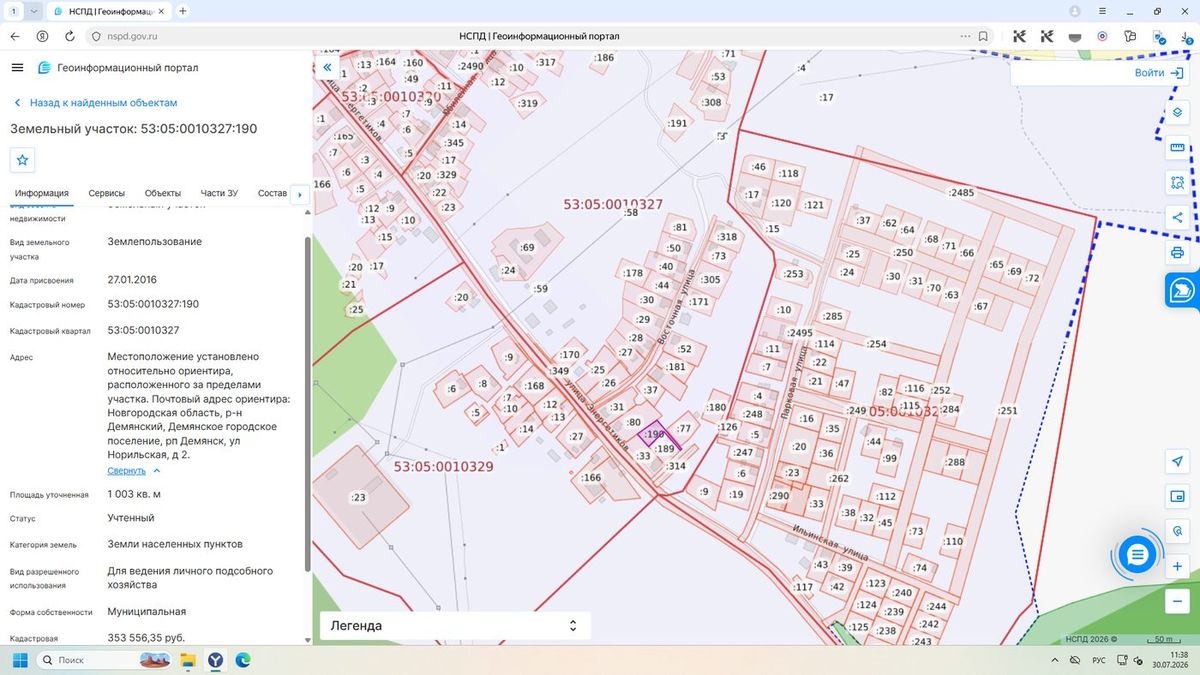The height and width of the screenshot is (675, 1200).
Task: Select the ruler measurement tool
Action: (x=1177, y=148)
